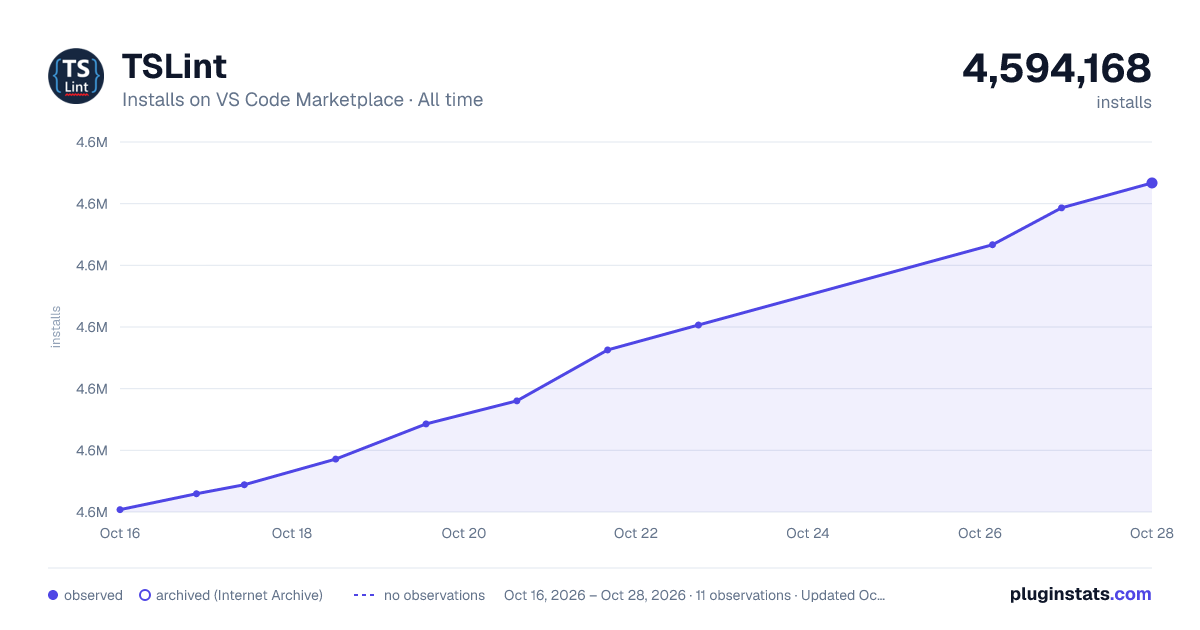The image size is (1200, 630).
Task: Click the 'Installs on VS Code Marketplace · All time' subtitle
Action: (302, 100)
